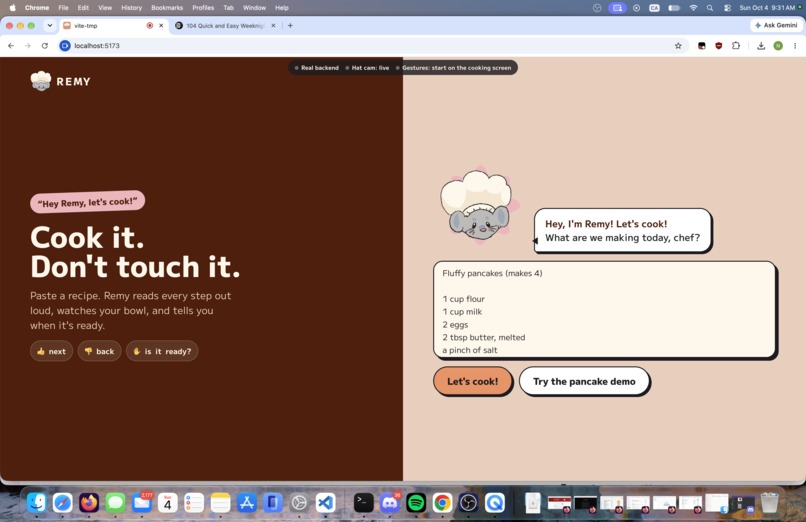The width and height of the screenshot is (806, 522).
Task: Open the green Chrome profile avatar
Action: tap(778, 46)
